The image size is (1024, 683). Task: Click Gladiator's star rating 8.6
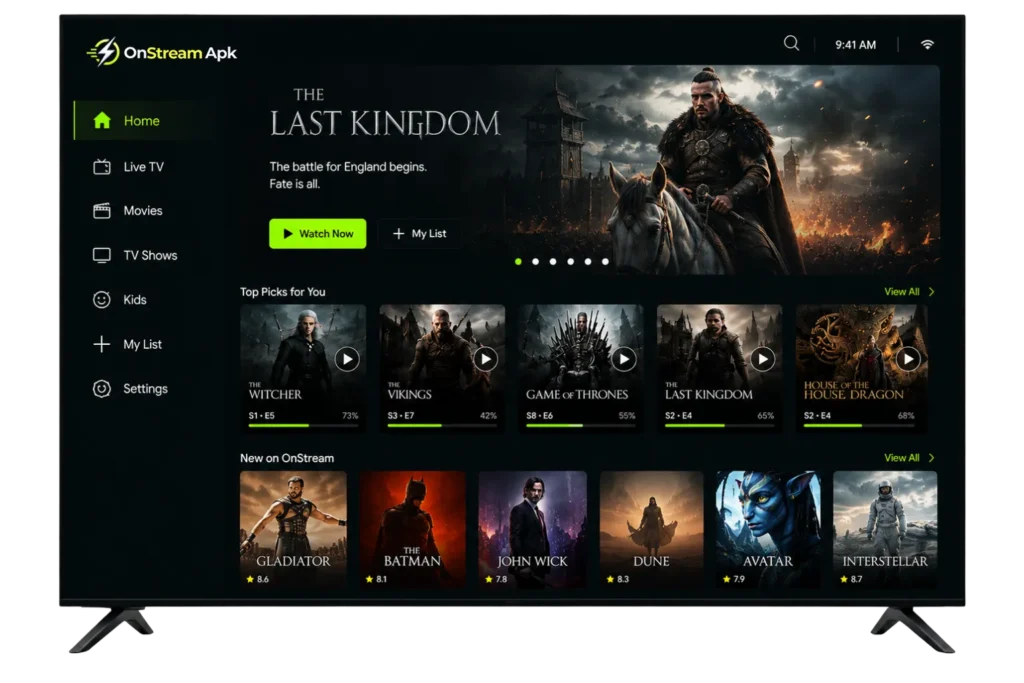pyautogui.click(x=257, y=579)
